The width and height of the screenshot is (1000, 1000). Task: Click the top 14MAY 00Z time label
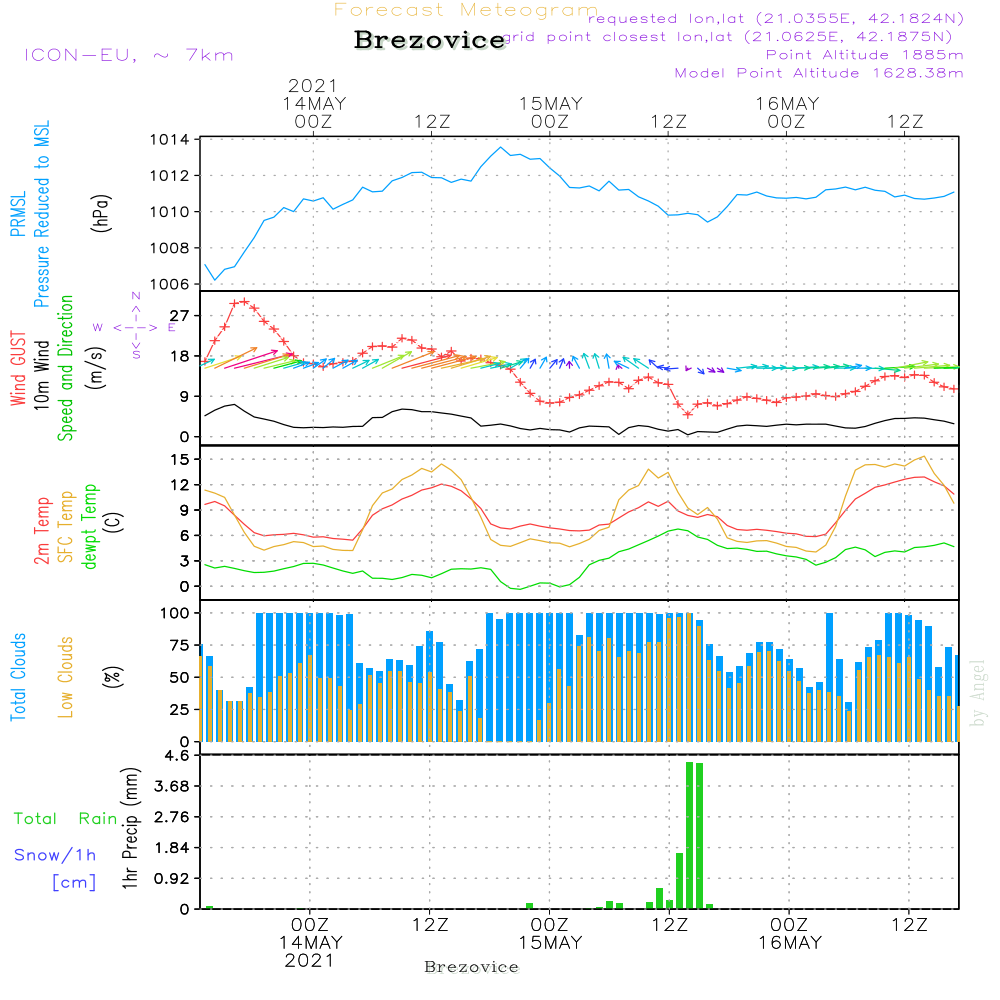(x=314, y=112)
